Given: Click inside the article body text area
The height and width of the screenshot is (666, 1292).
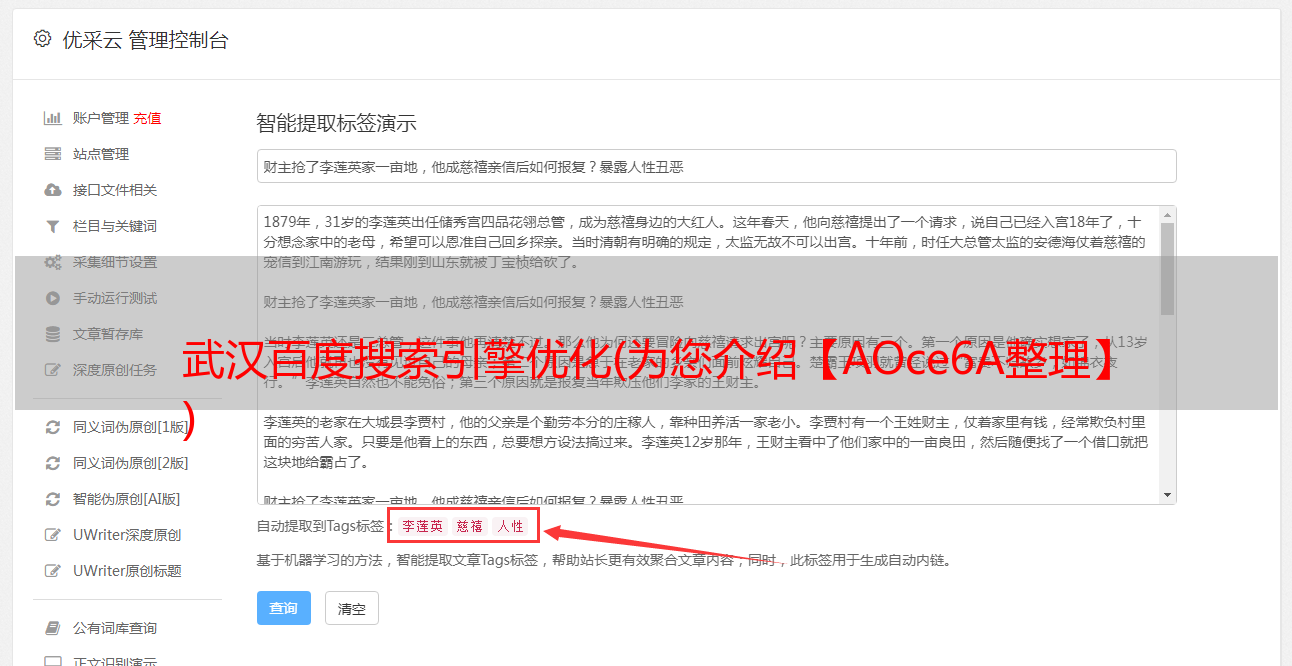Looking at the screenshot, I should tap(708, 355).
